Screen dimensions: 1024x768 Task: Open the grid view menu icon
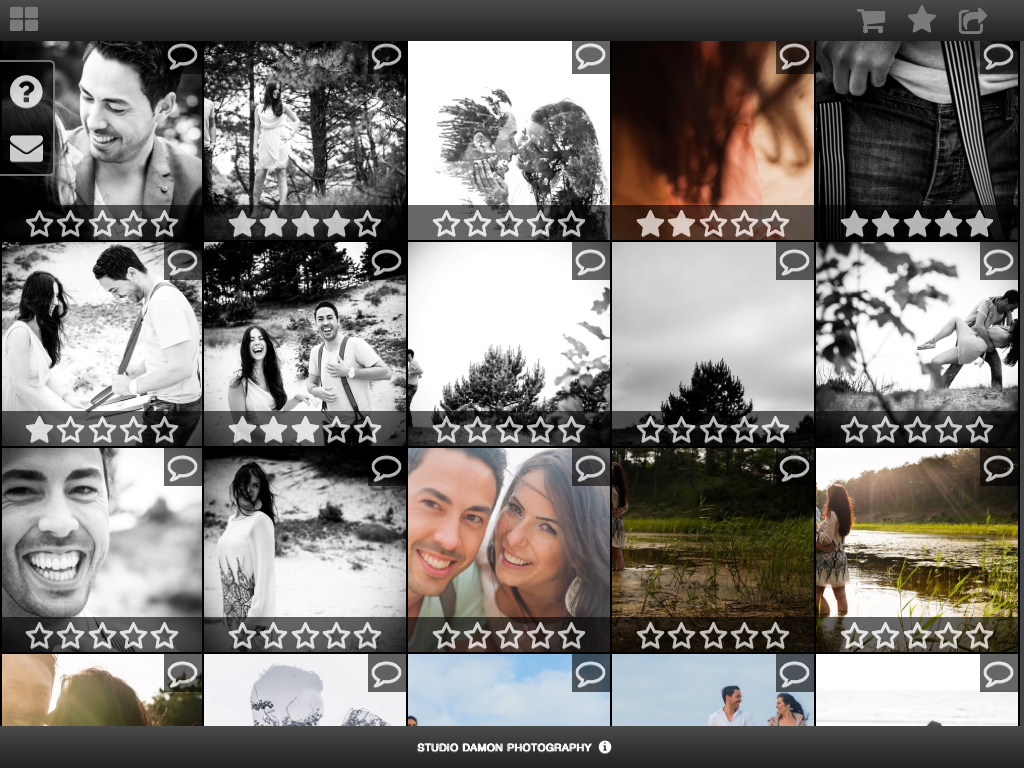pyautogui.click(x=24, y=19)
